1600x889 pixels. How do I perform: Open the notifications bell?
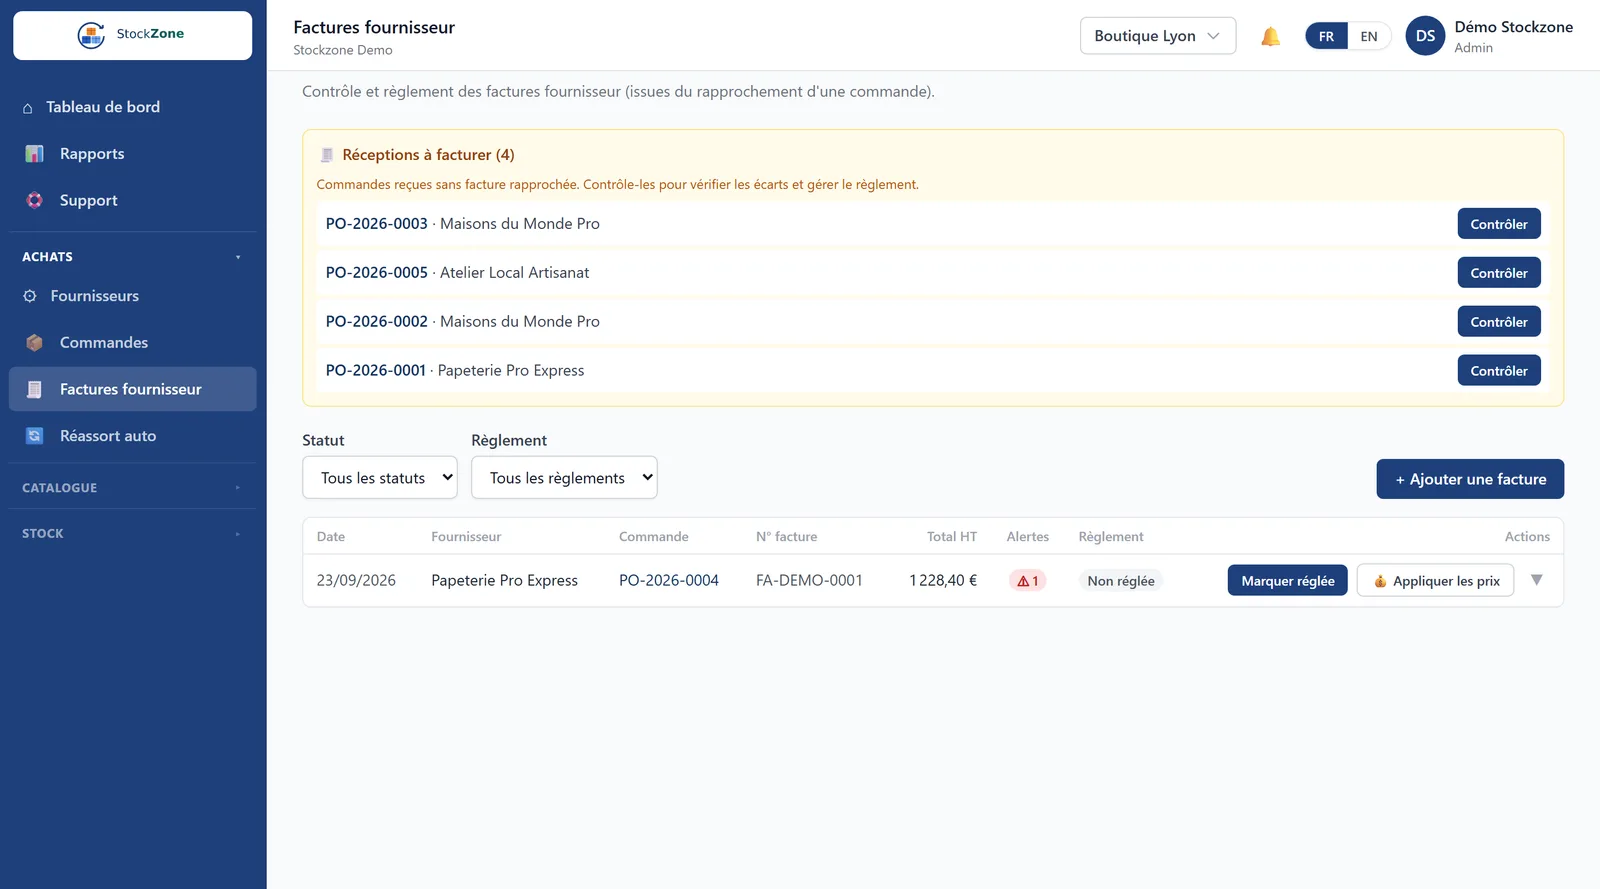coord(1270,37)
